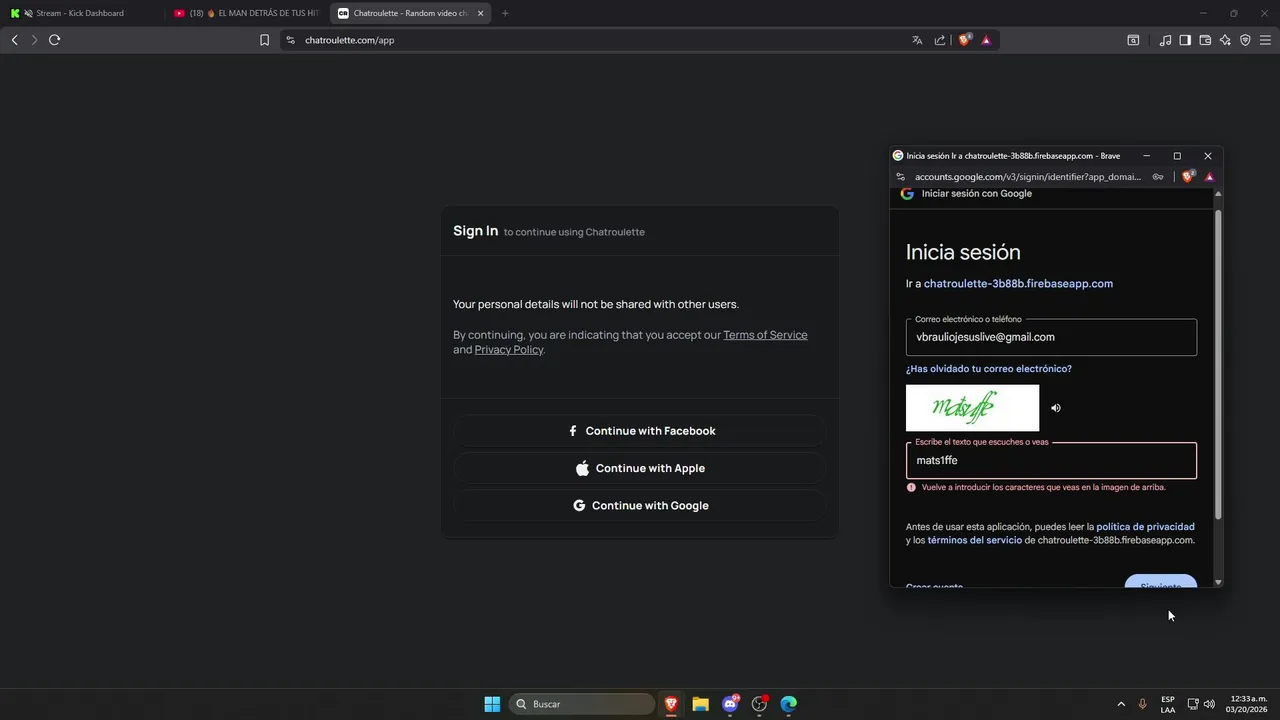Open Discord from the taskbar

(x=730, y=704)
